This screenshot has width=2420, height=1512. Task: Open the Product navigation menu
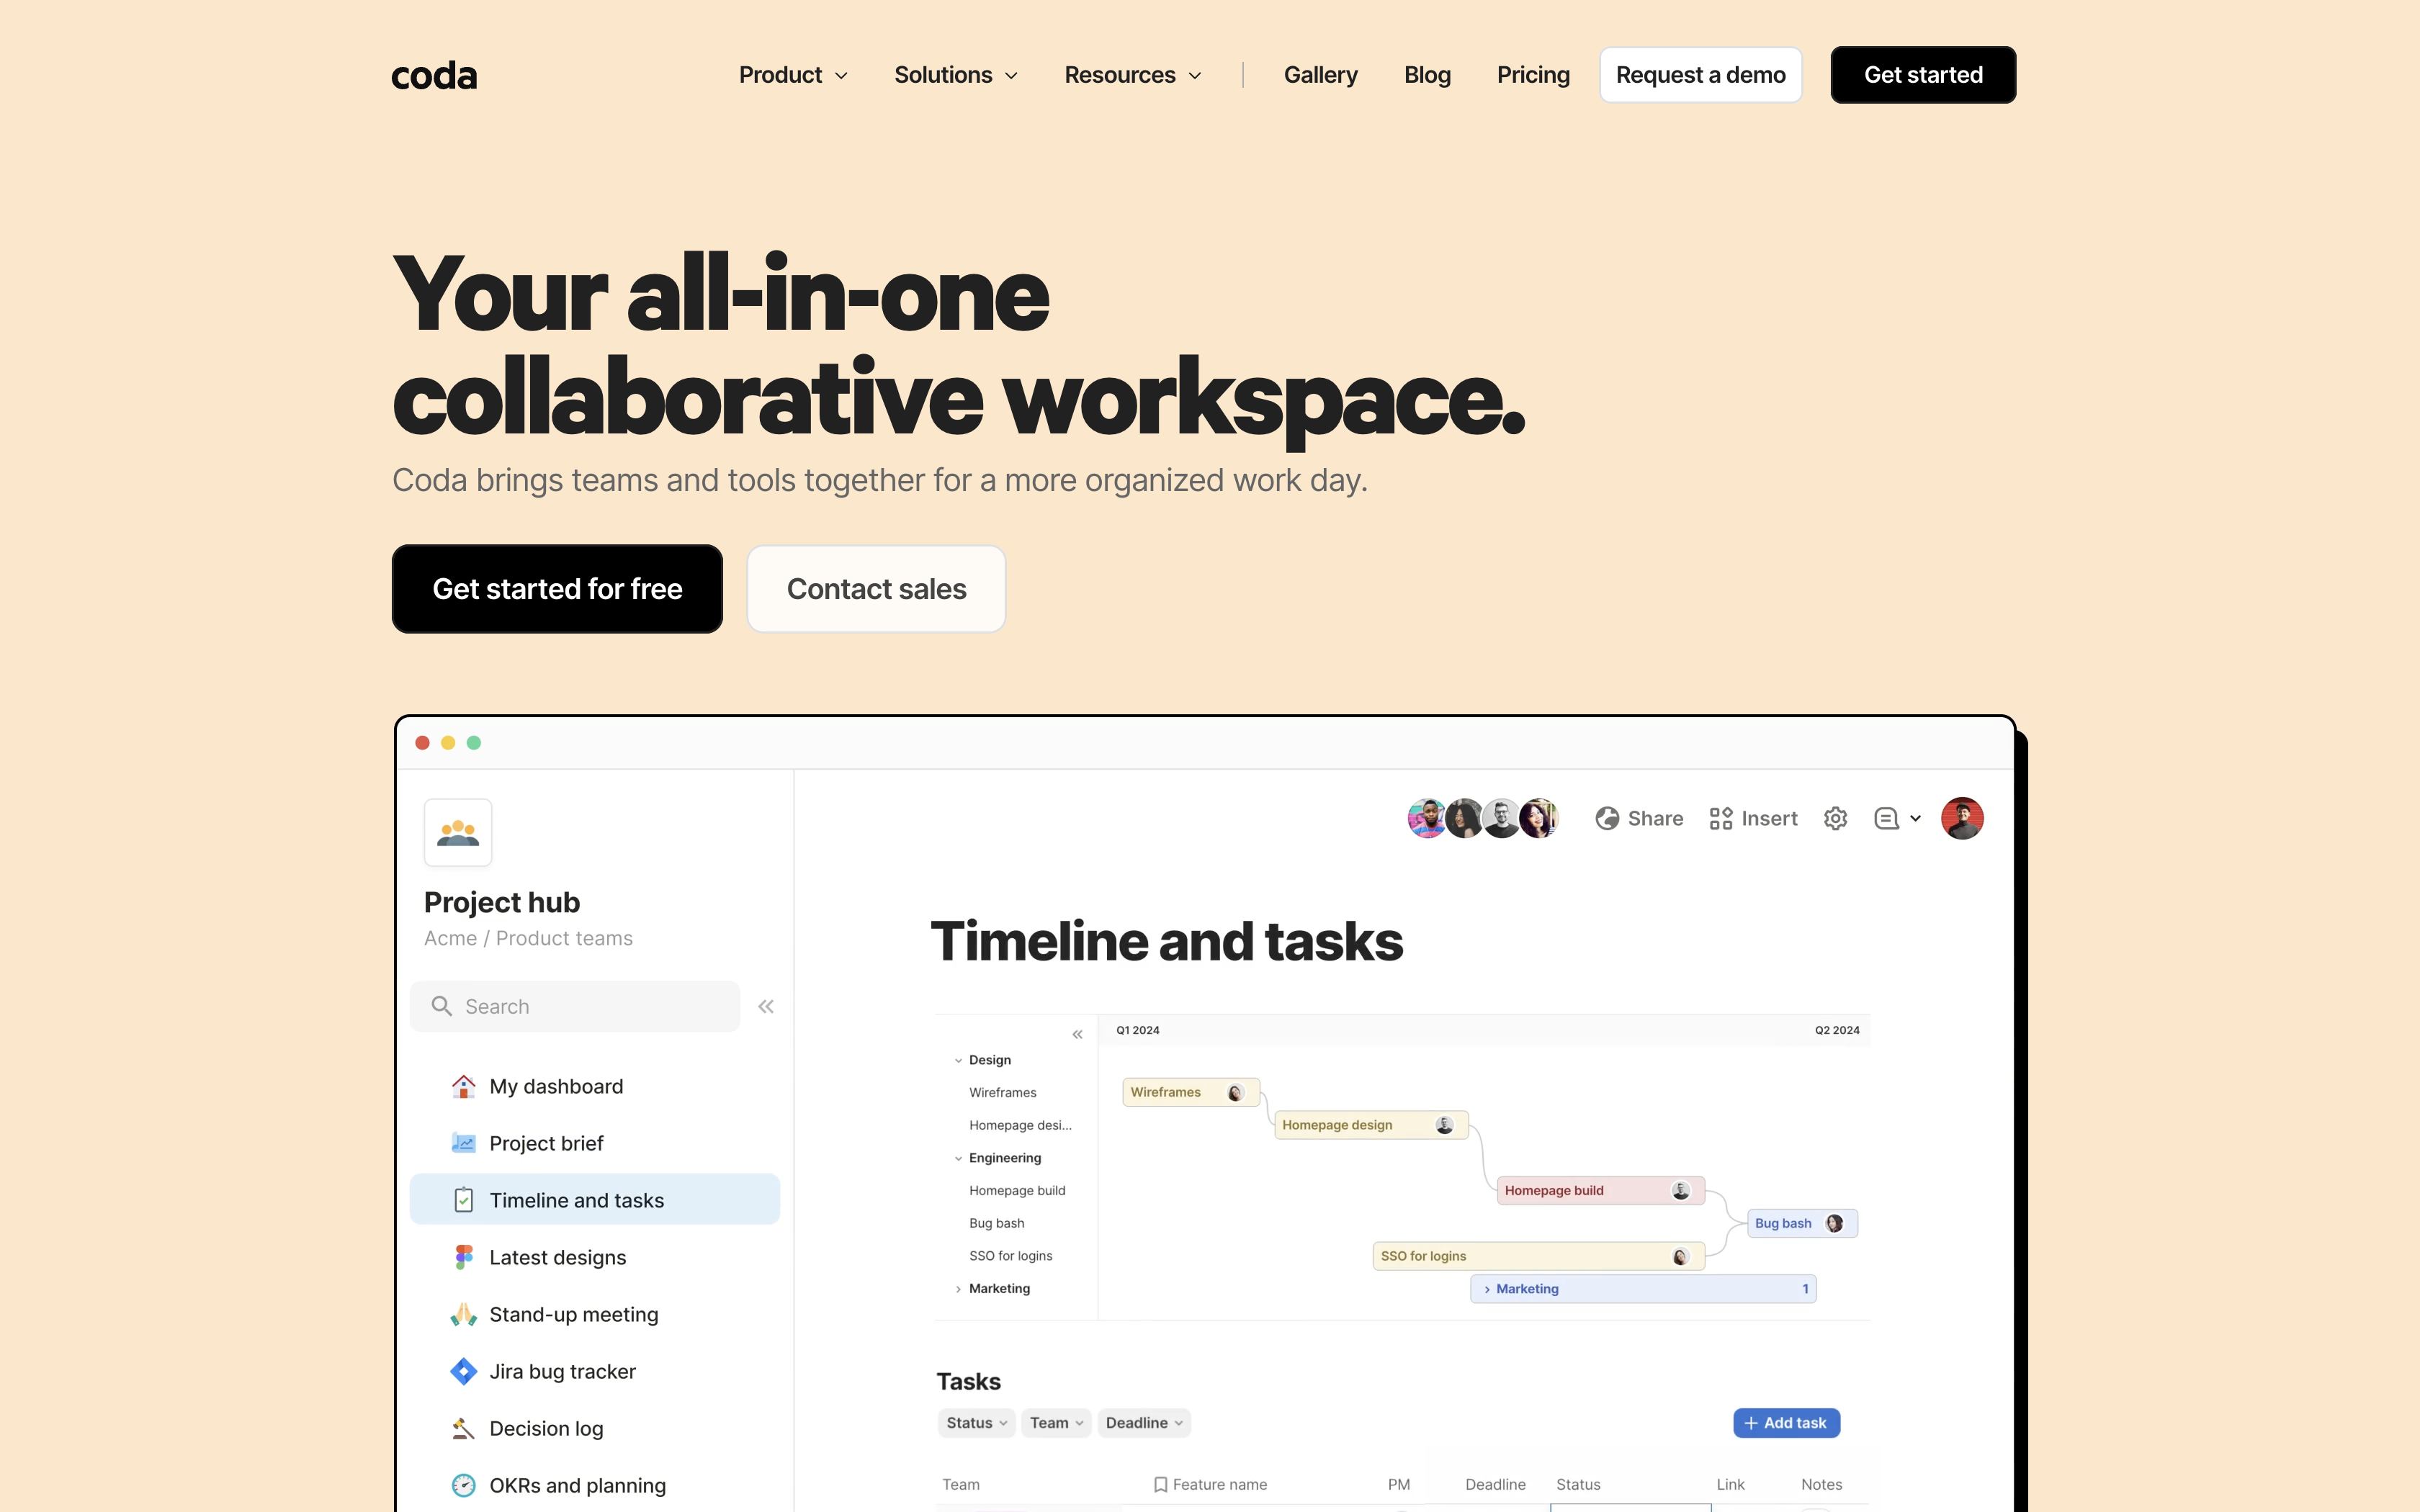793,75
